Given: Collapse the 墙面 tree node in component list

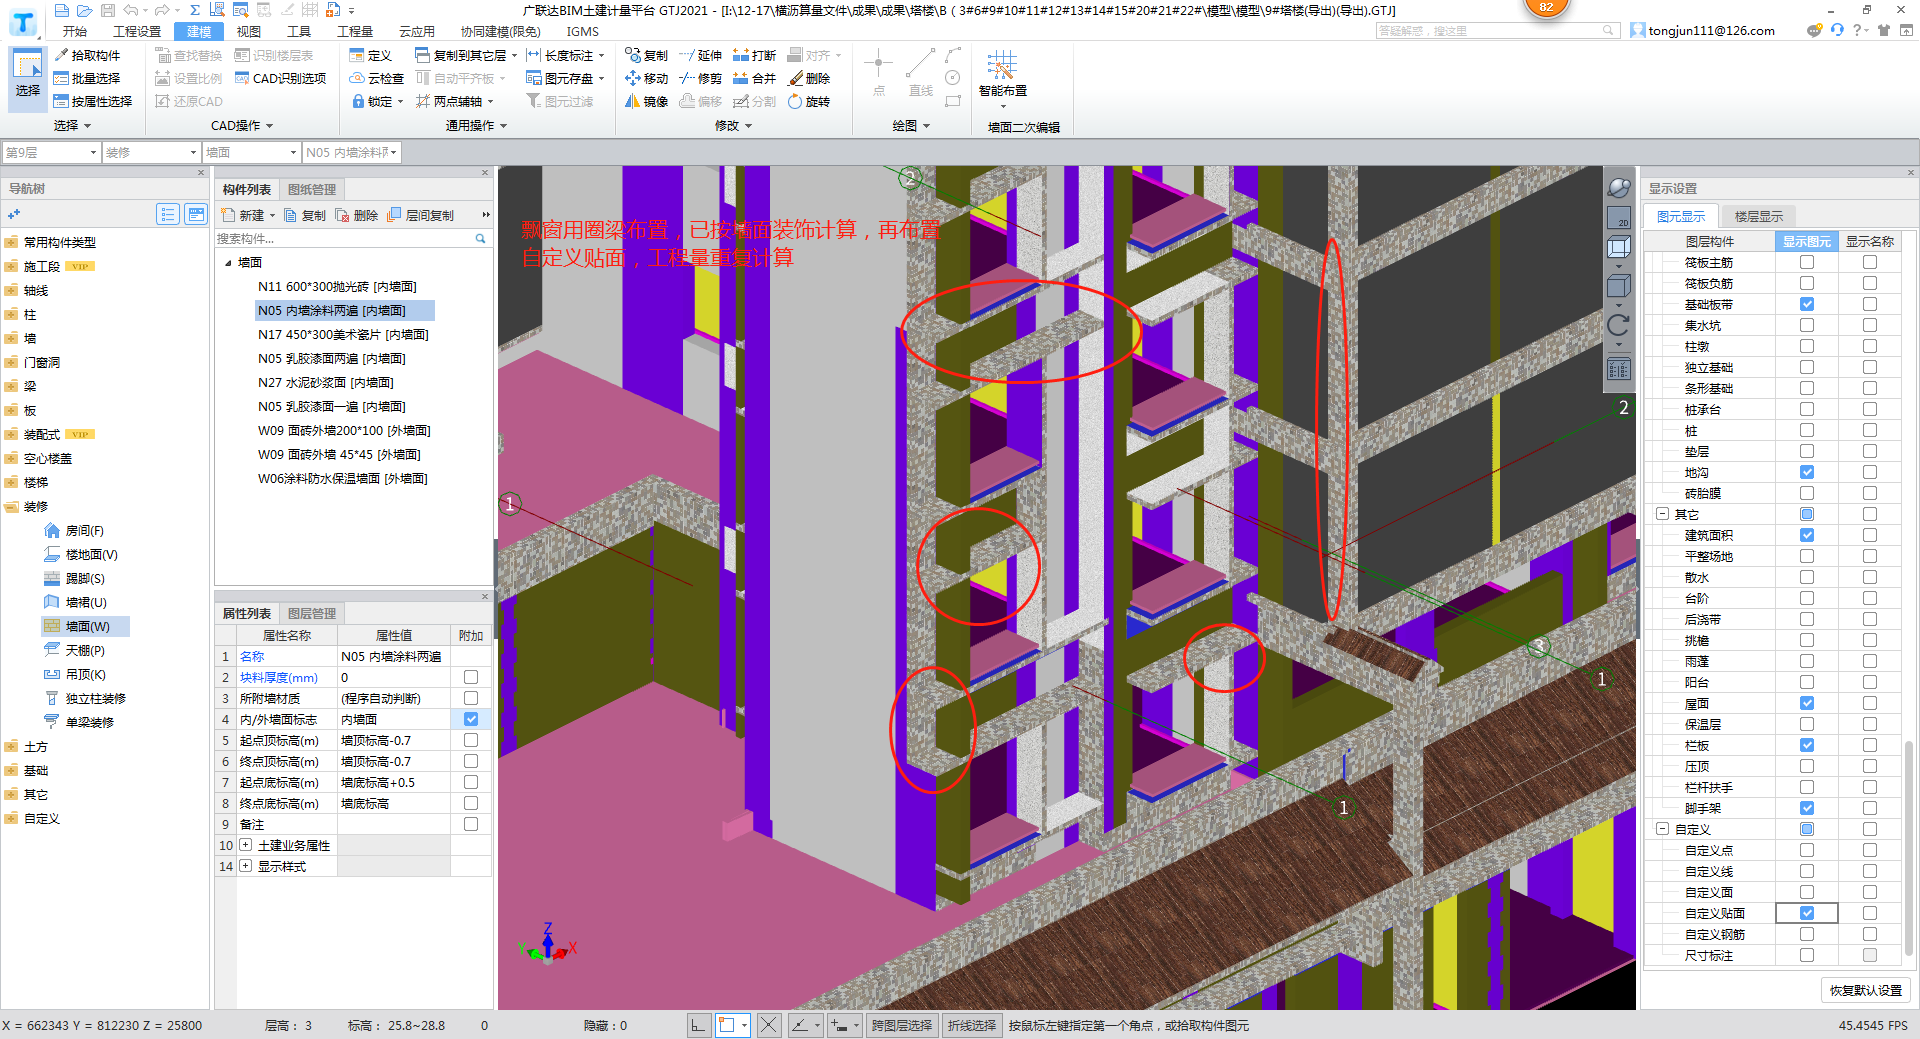Looking at the screenshot, I should click(228, 263).
